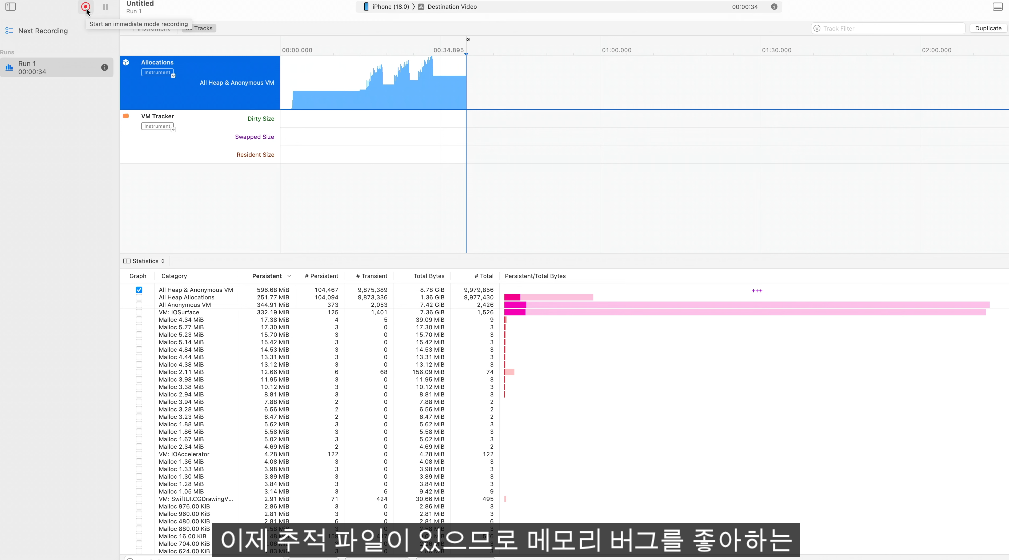Start a recording with the red record button
This screenshot has height=560, width=1009.
click(x=86, y=7)
